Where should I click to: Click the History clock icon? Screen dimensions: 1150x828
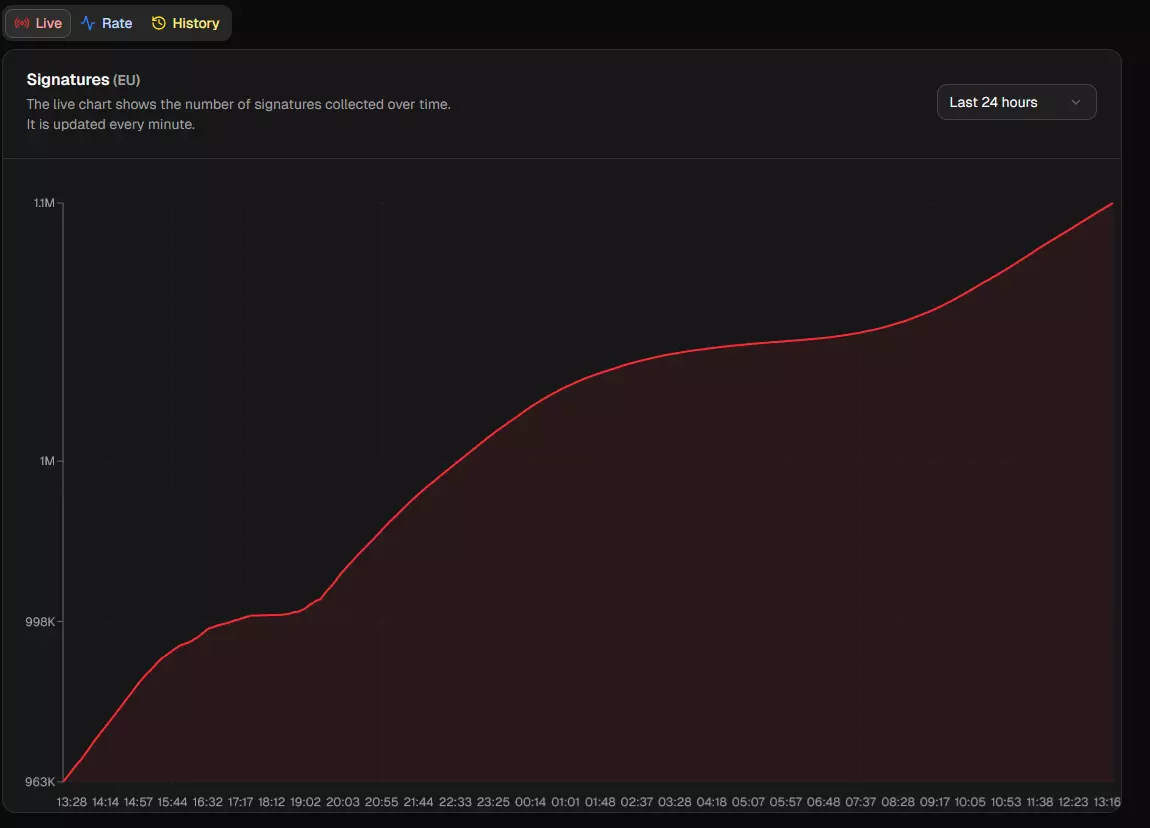click(158, 23)
